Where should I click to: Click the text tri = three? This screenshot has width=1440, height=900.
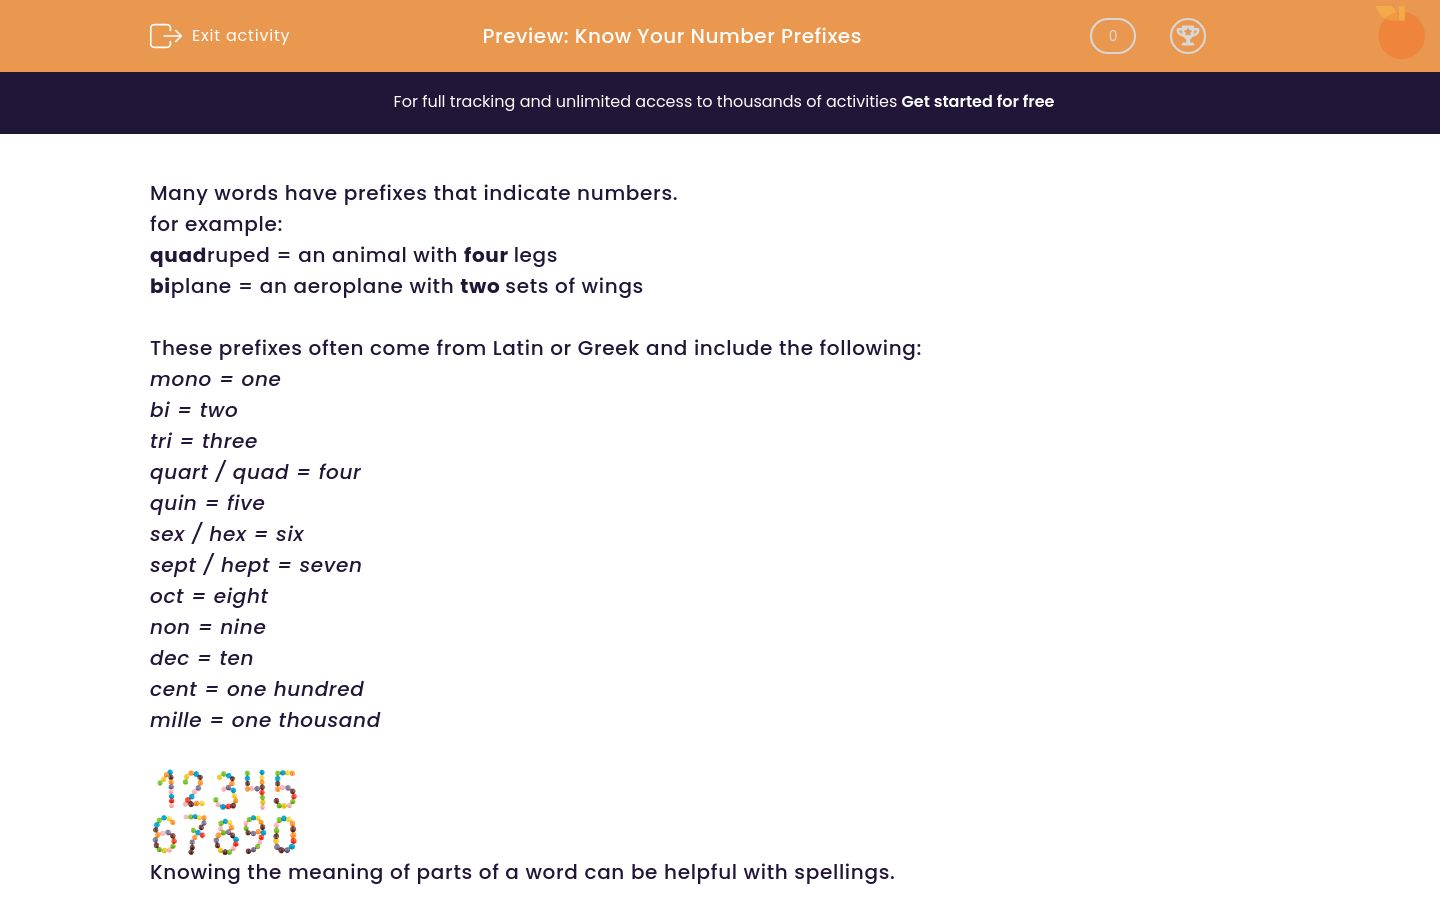coord(203,441)
